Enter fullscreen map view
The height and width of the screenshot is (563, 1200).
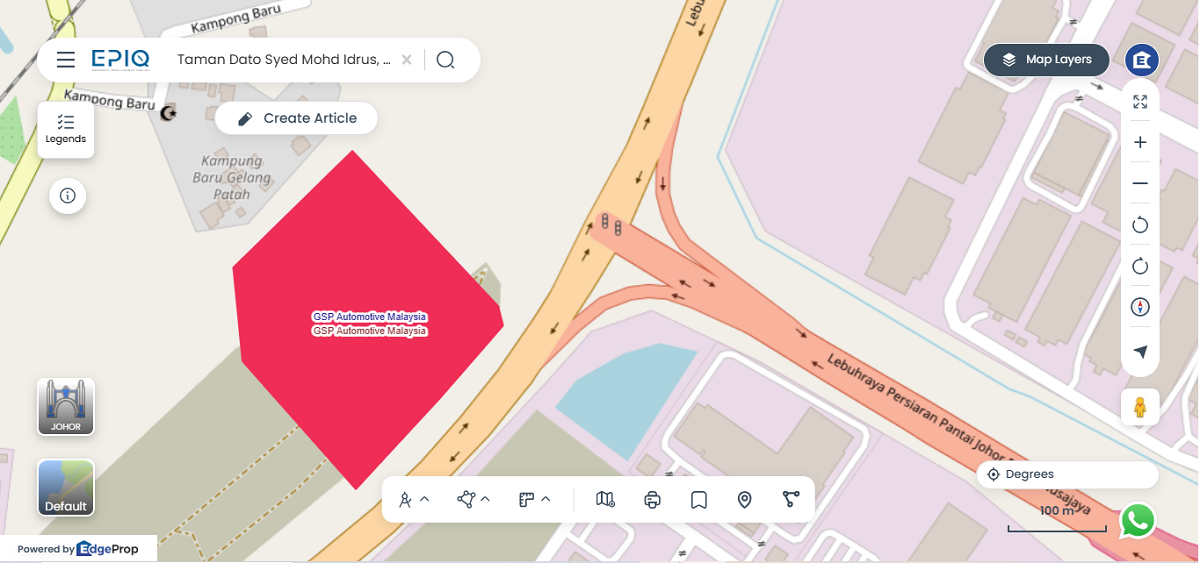[1140, 101]
